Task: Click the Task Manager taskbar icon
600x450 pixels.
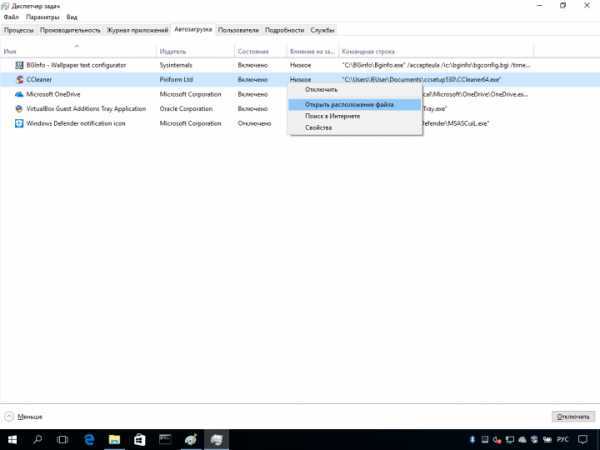Action: tap(216, 440)
